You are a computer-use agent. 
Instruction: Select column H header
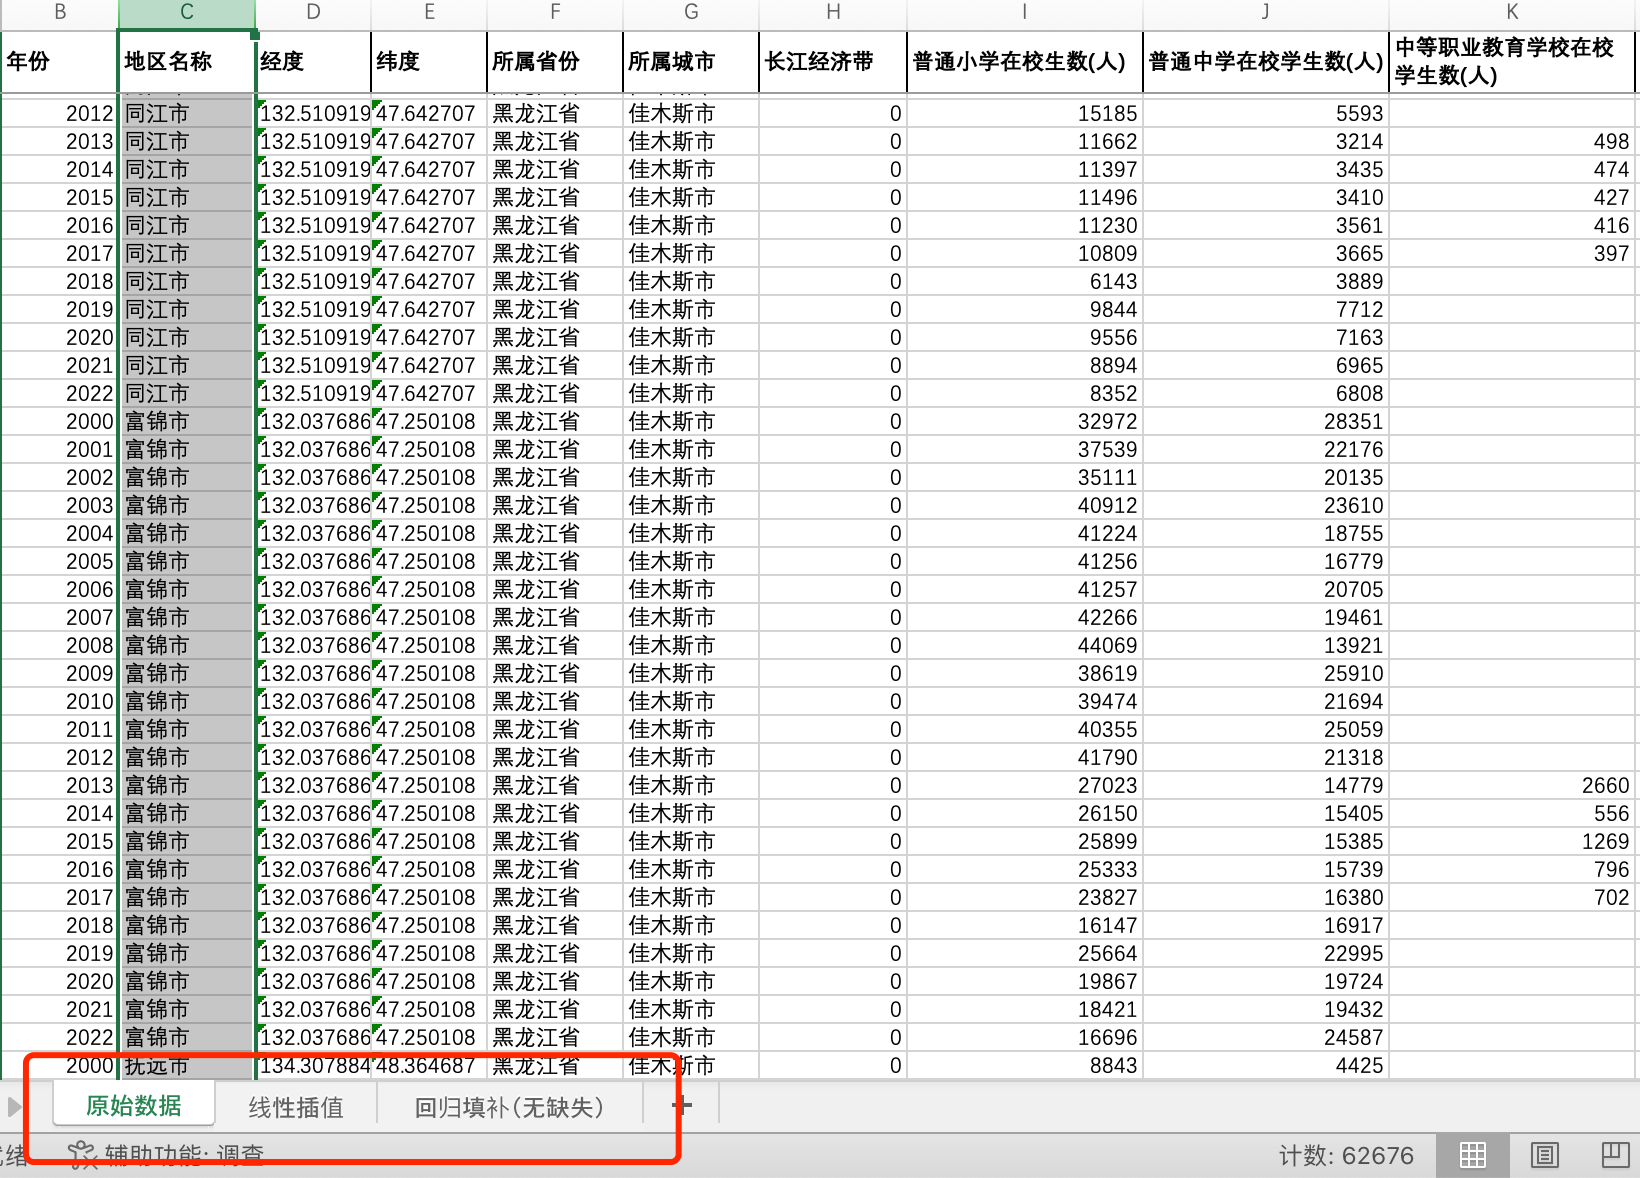[x=833, y=13]
